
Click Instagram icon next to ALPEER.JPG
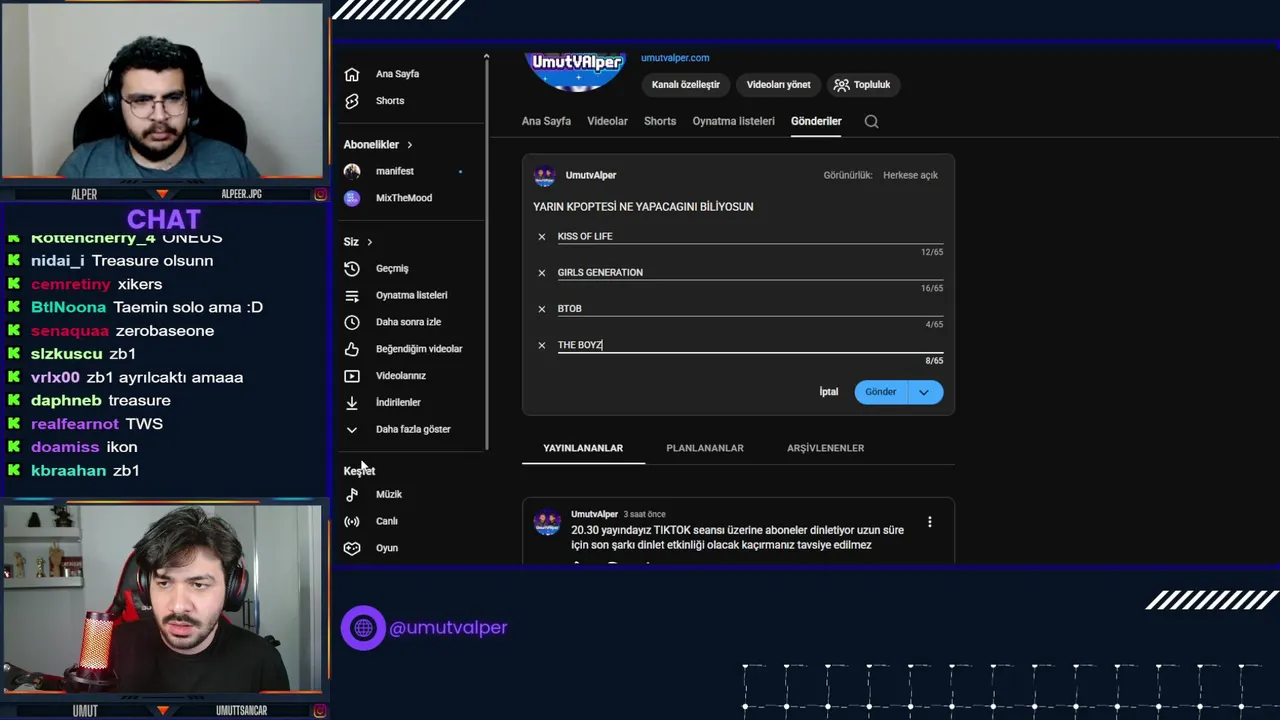pyautogui.click(x=320, y=194)
